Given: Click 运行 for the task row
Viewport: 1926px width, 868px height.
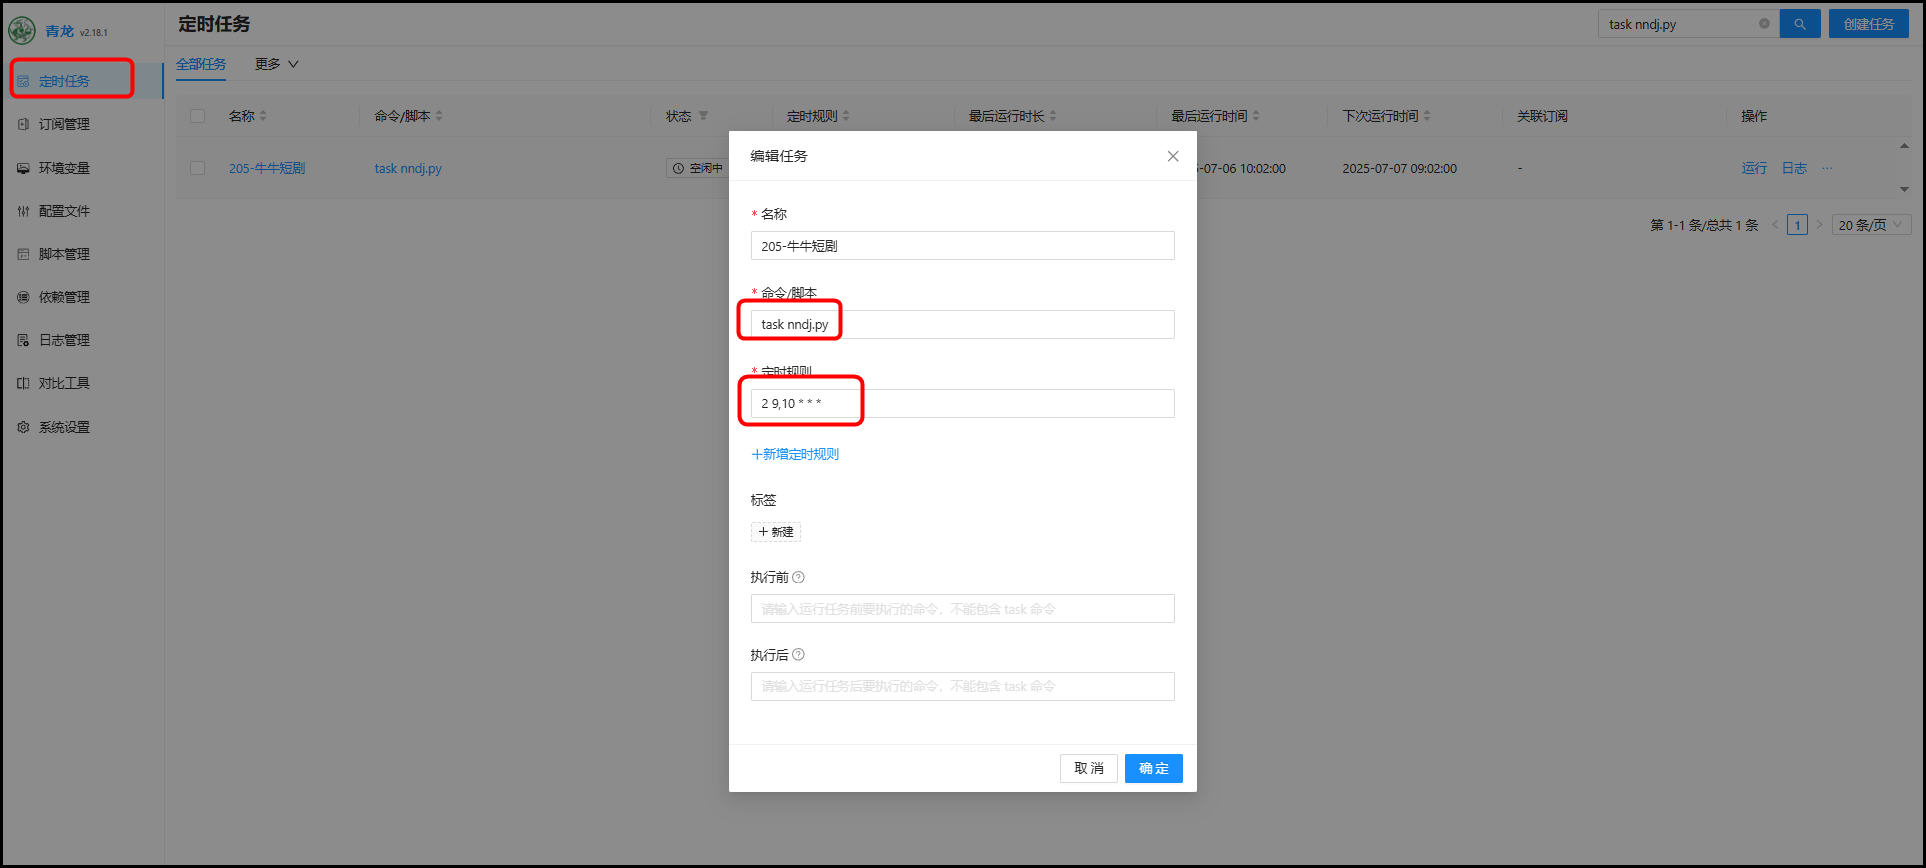Looking at the screenshot, I should click(1754, 168).
